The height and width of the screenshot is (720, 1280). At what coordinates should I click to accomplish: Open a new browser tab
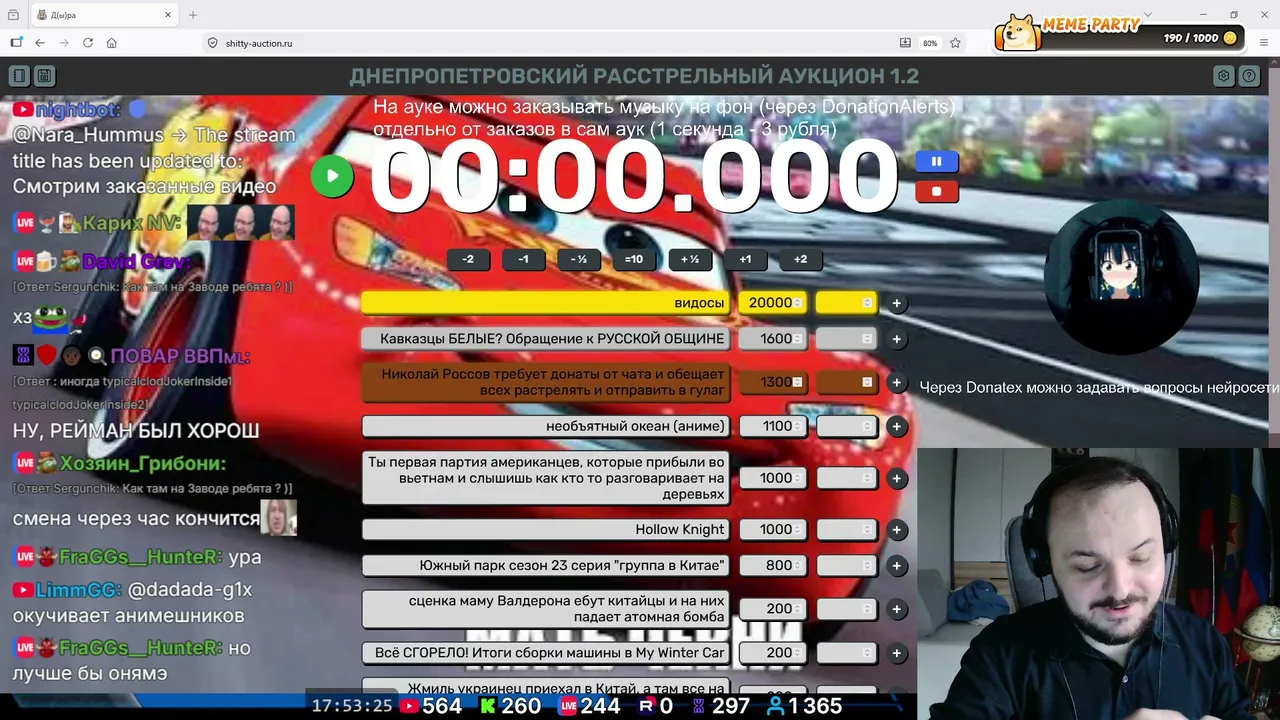click(193, 15)
